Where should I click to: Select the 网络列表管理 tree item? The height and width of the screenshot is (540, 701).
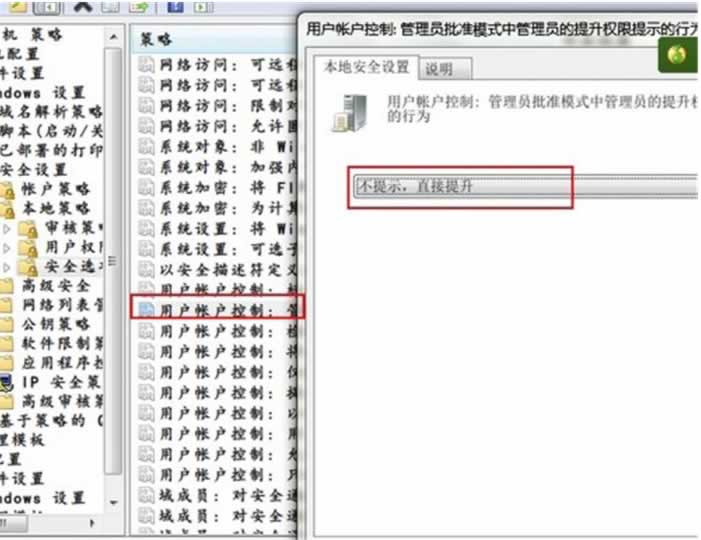(63, 305)
